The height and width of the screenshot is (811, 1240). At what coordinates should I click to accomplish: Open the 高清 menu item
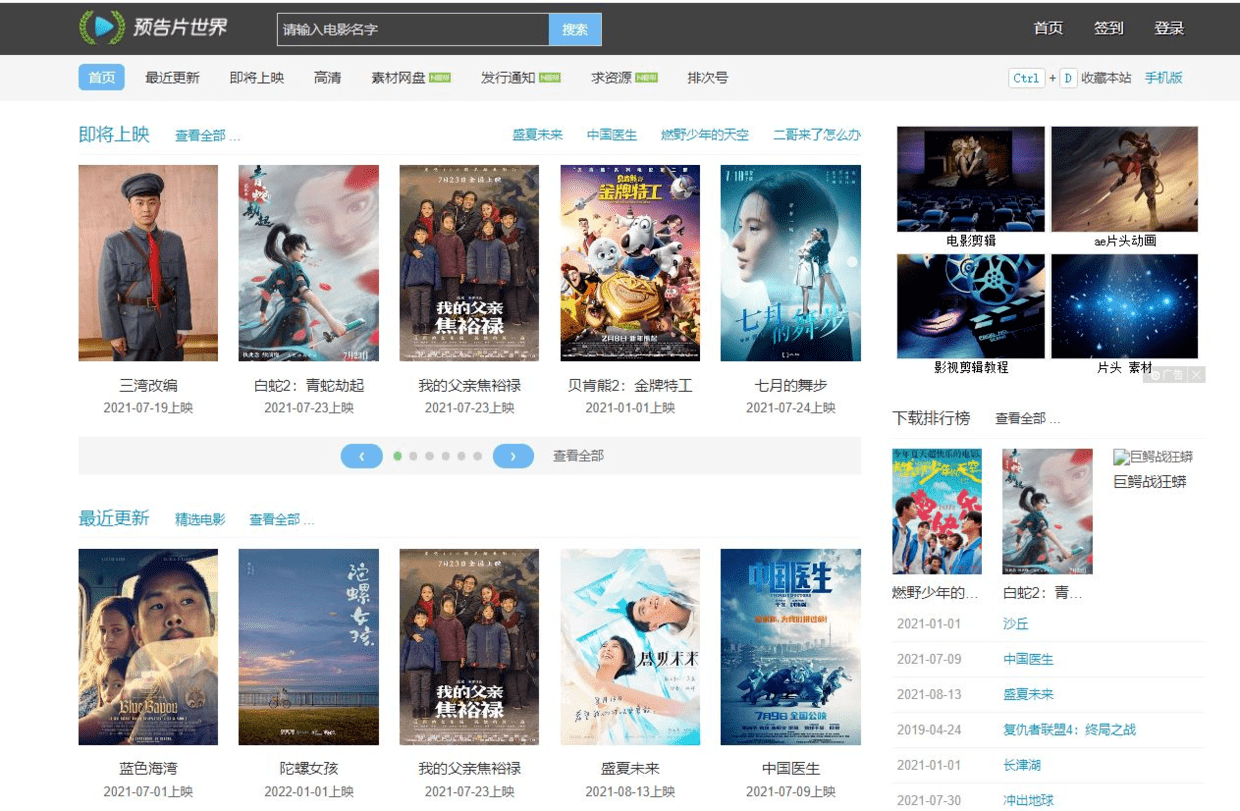click(327, 77)
